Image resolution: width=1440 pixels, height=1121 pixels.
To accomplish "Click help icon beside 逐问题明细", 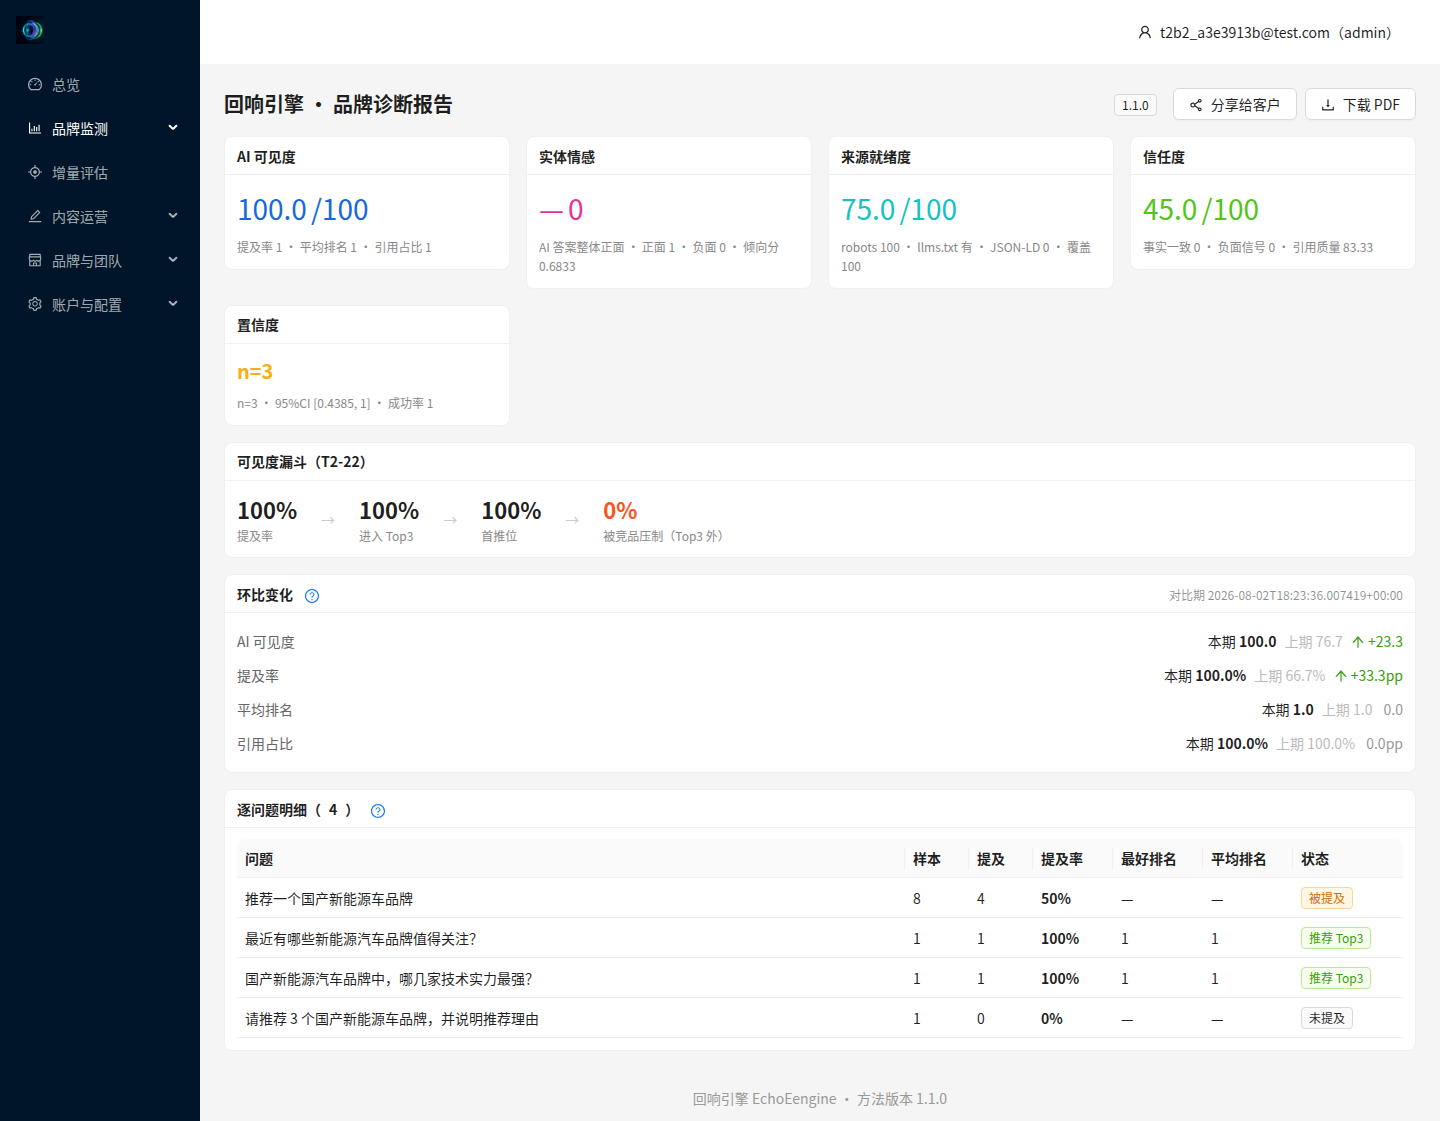I will click(x=378, y=811).
